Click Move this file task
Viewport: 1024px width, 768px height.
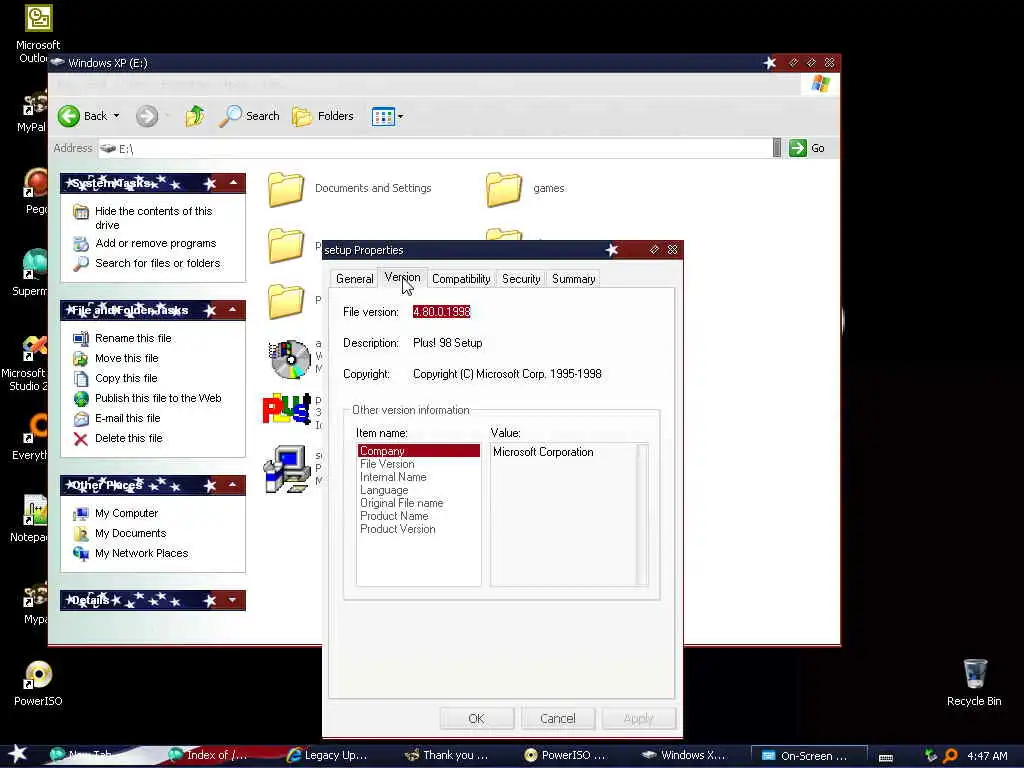pos(127,359)
